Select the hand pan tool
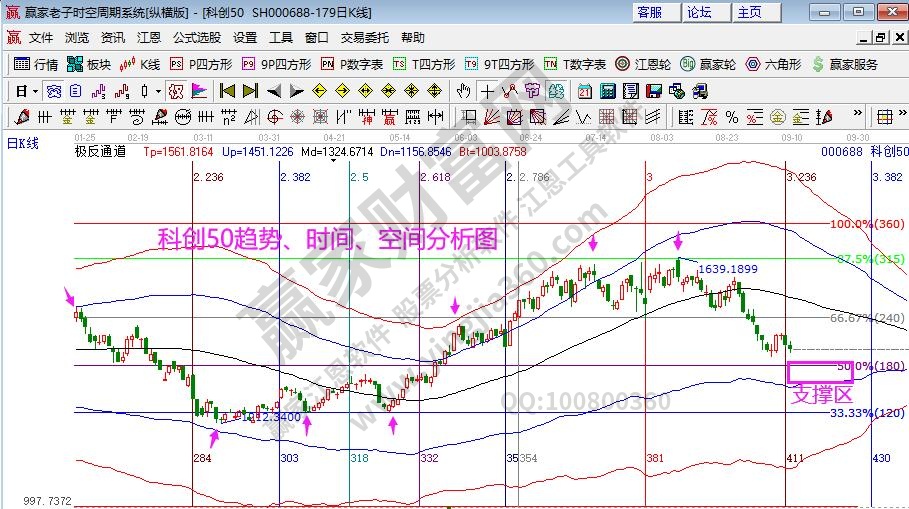 pyautogui.click(x=463, y=91)
